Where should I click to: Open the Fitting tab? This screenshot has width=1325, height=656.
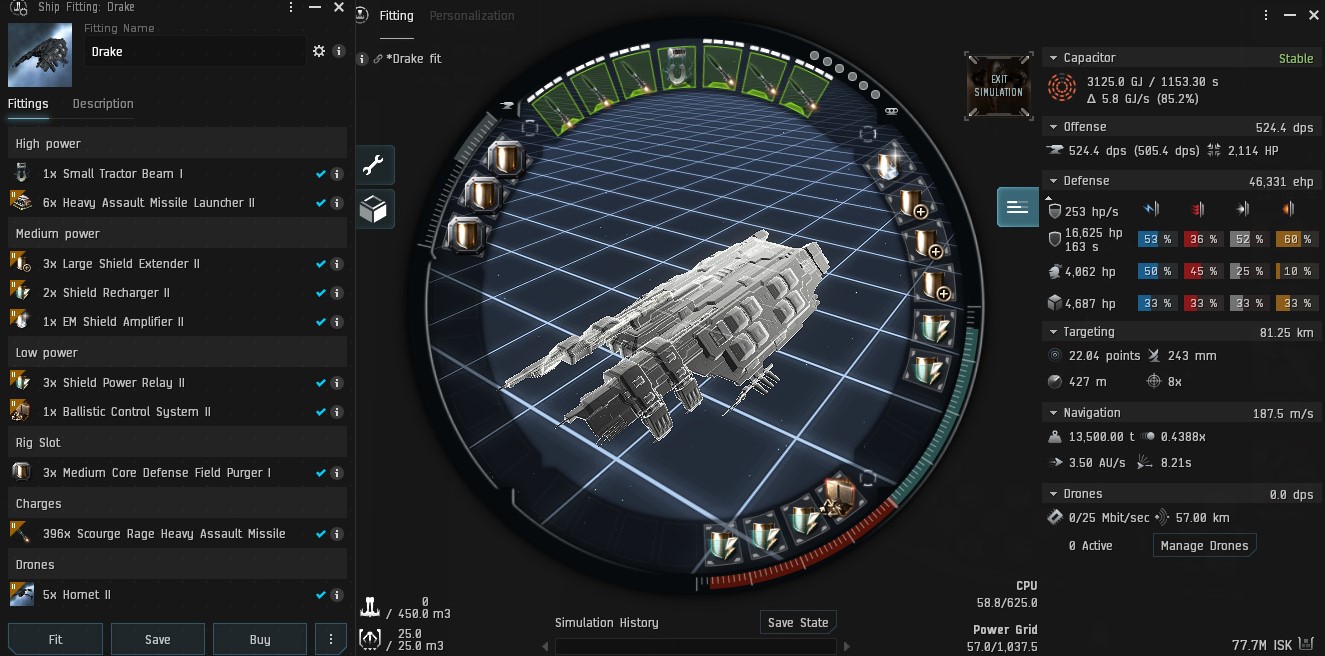point(396,16)
